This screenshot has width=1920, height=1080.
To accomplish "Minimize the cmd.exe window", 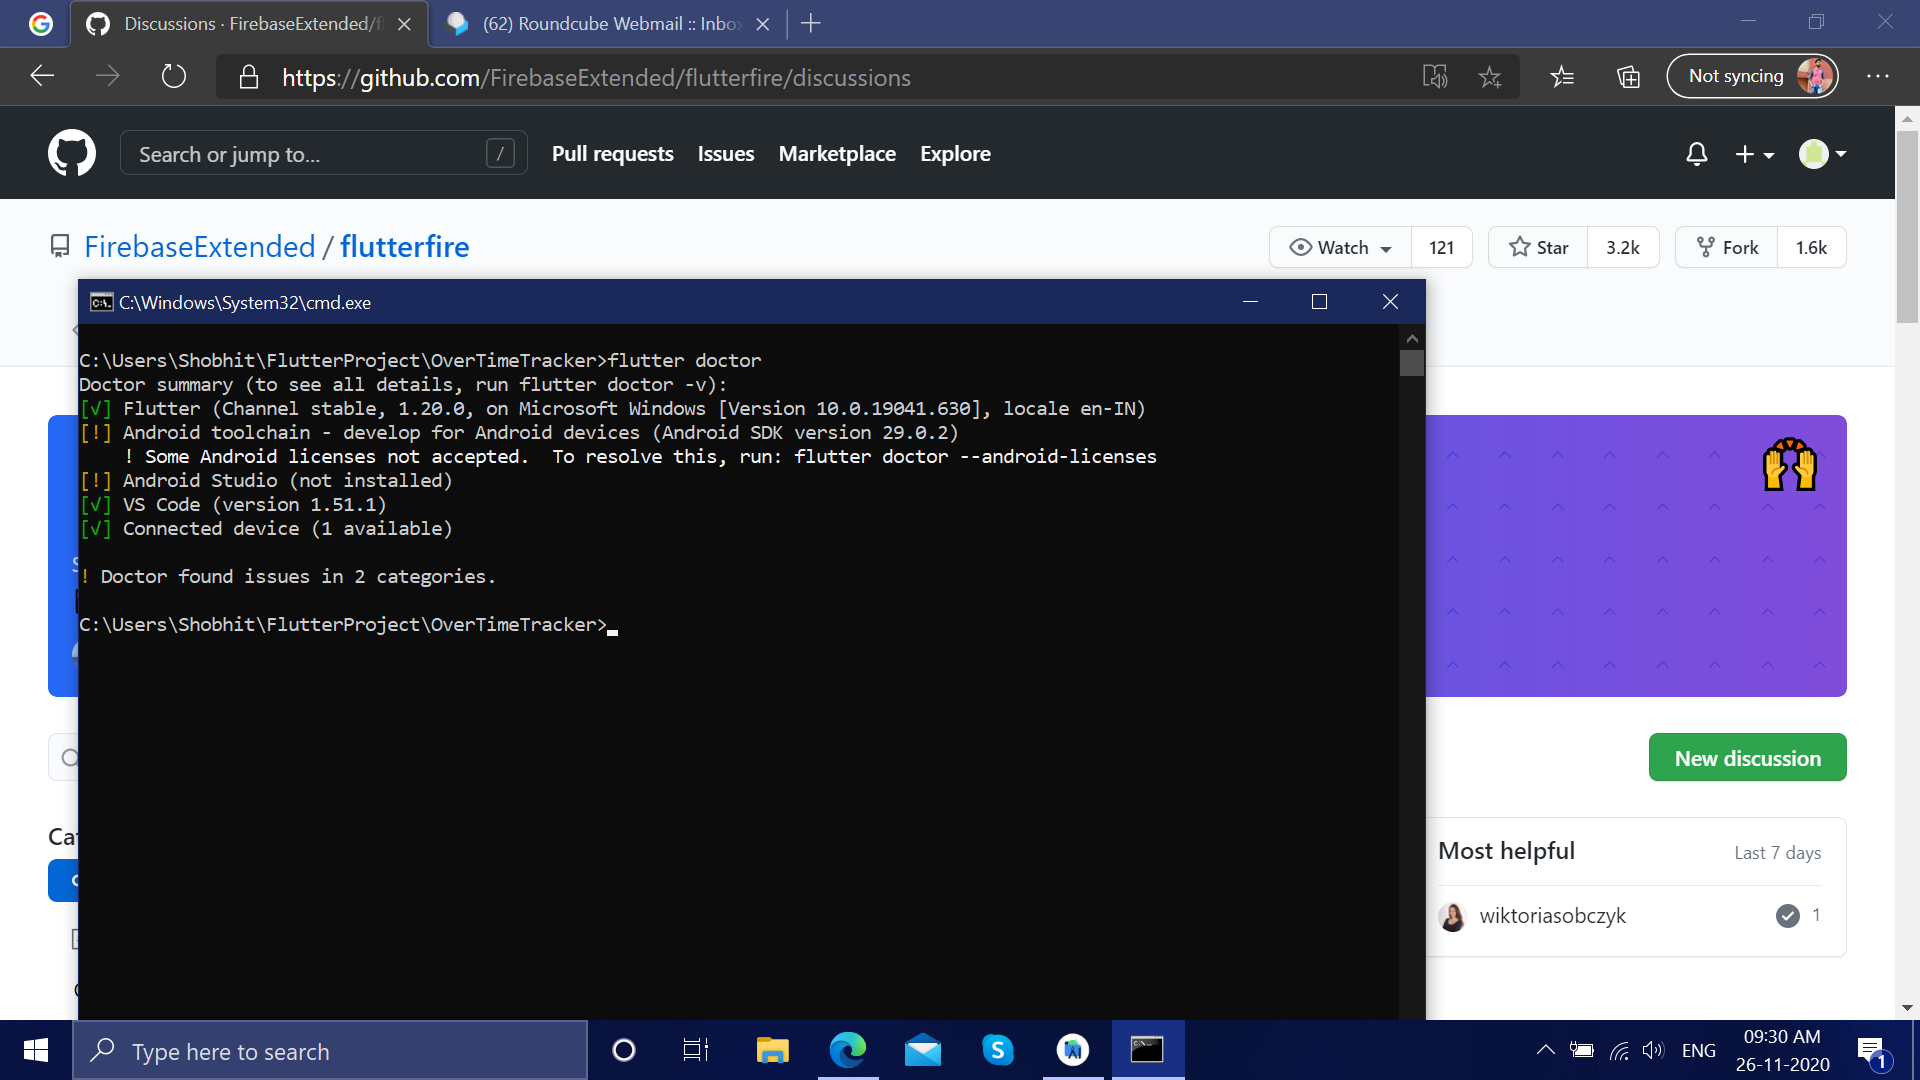I will [1250, 302].
